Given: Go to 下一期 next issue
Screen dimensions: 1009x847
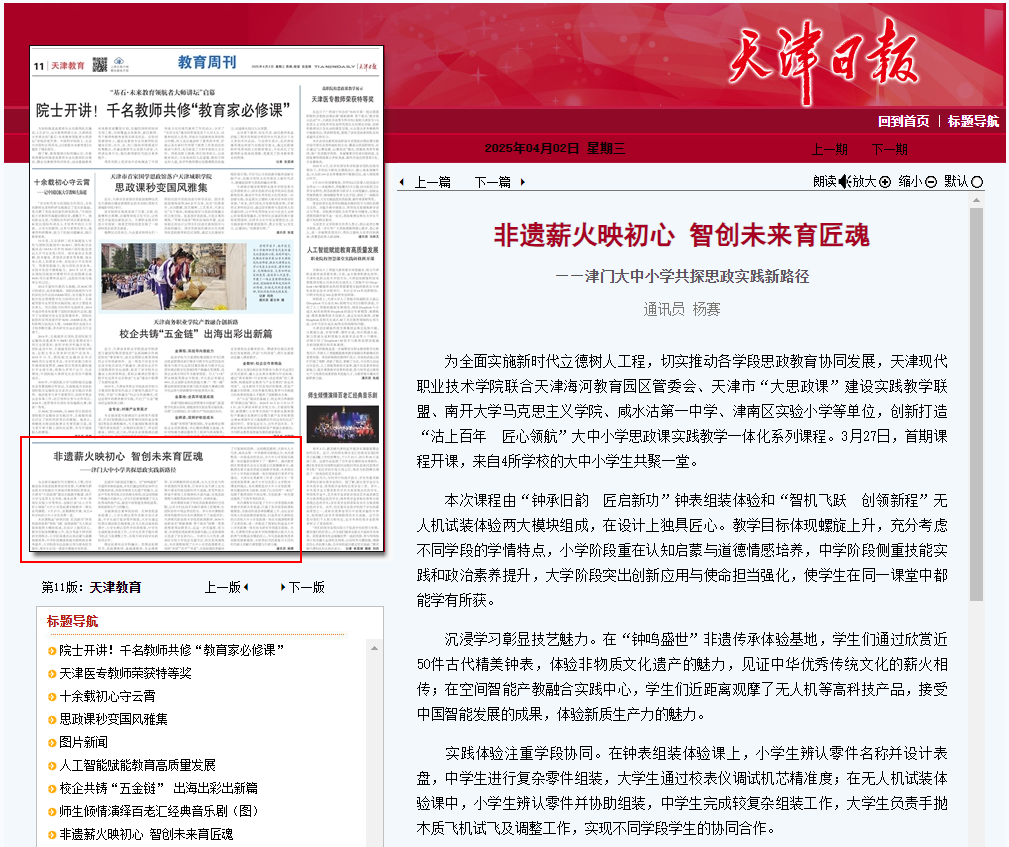Looking at the screenshot, I should [889, 149].
